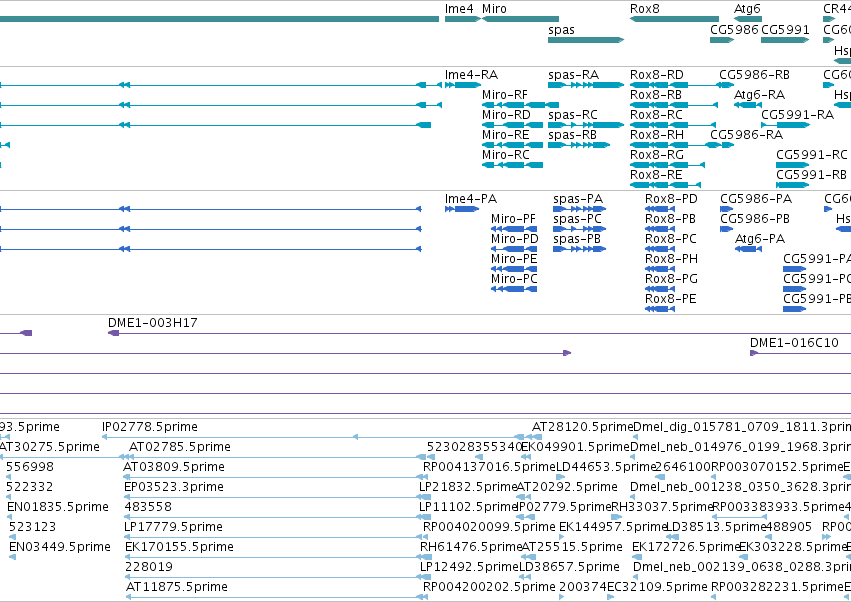Open the Rox8-RG transcript label
The width and height of the screenshot is (851, 602).
pos(657,155)
